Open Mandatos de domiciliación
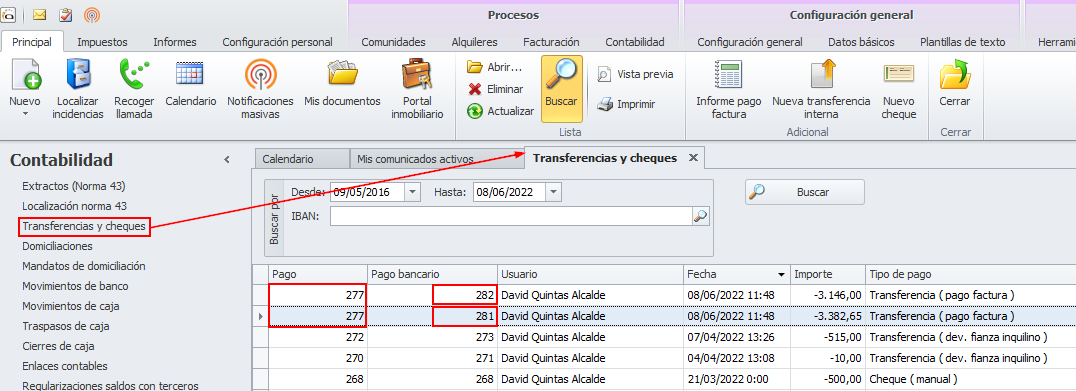 pyautogui.click(x=84, y=265)
